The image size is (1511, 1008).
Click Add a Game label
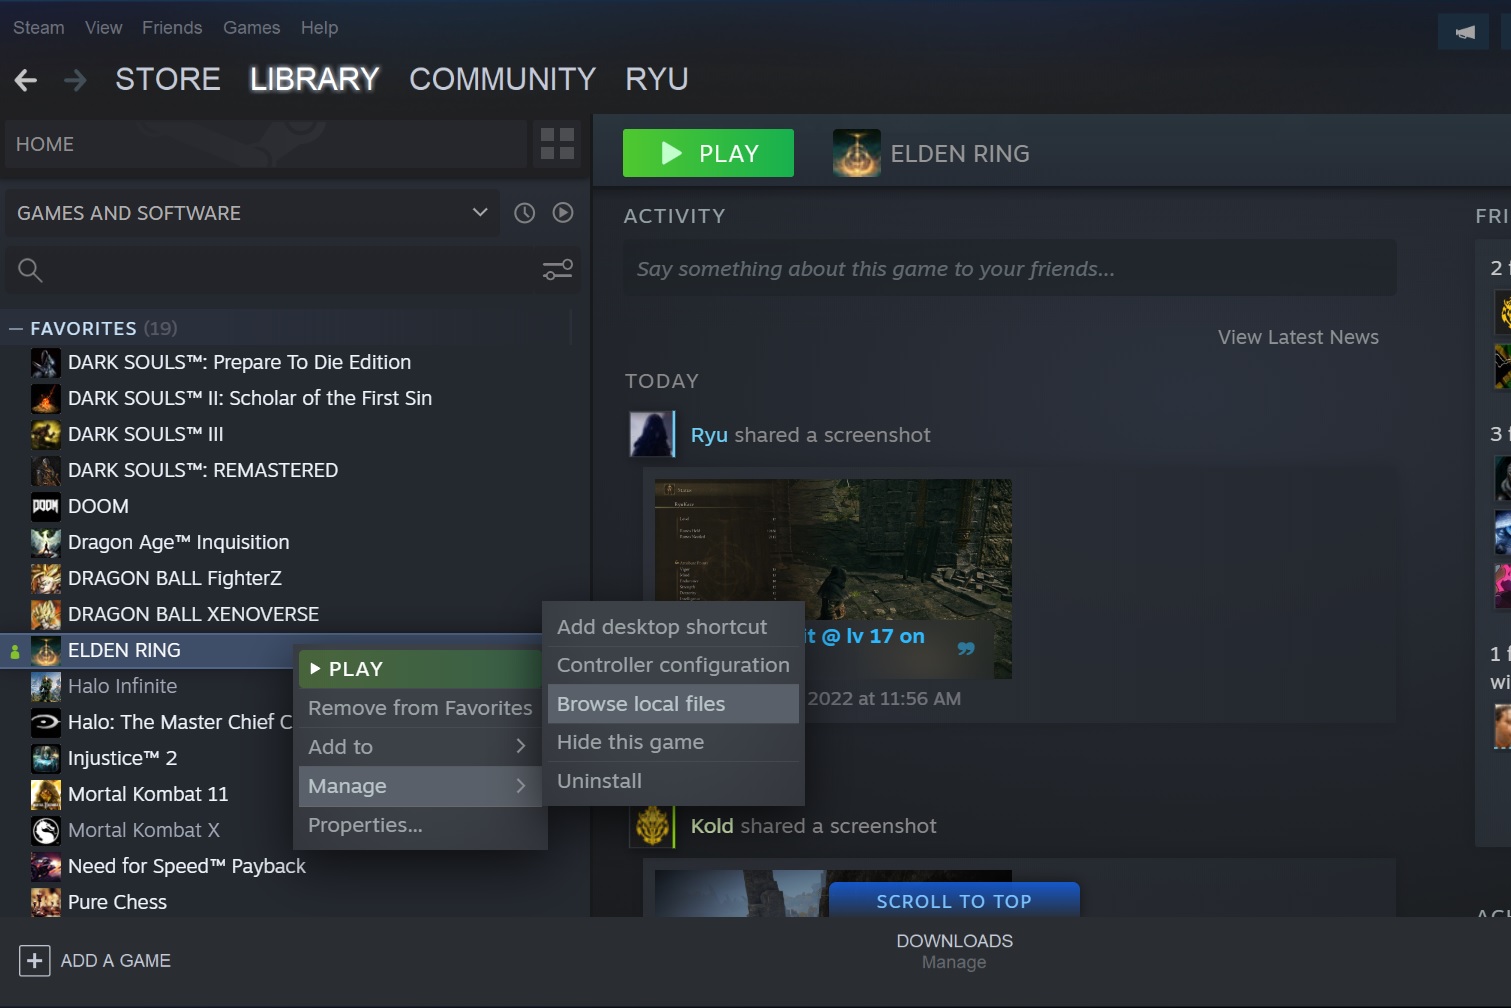115,961
